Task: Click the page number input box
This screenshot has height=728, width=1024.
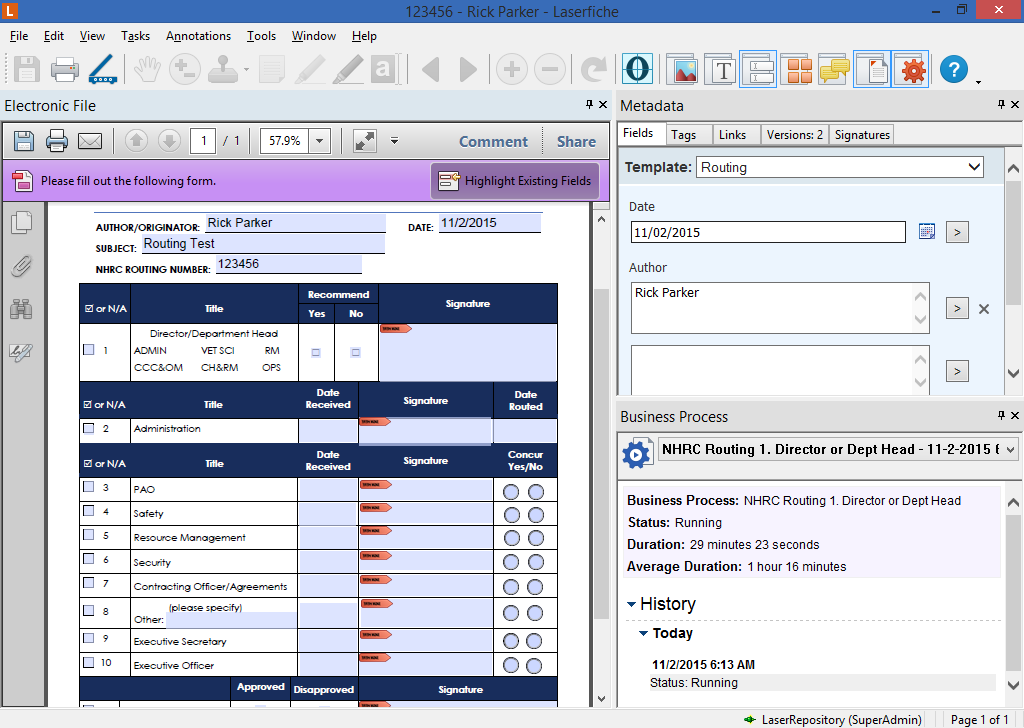Action: (203, 140)
